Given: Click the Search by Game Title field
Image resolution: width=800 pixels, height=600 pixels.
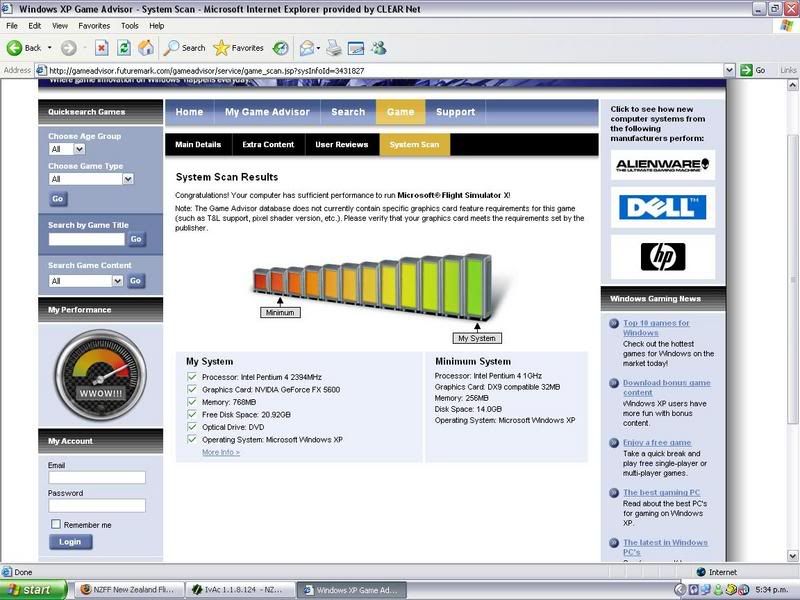Looking at the screenshot, I should click(86, 240).
